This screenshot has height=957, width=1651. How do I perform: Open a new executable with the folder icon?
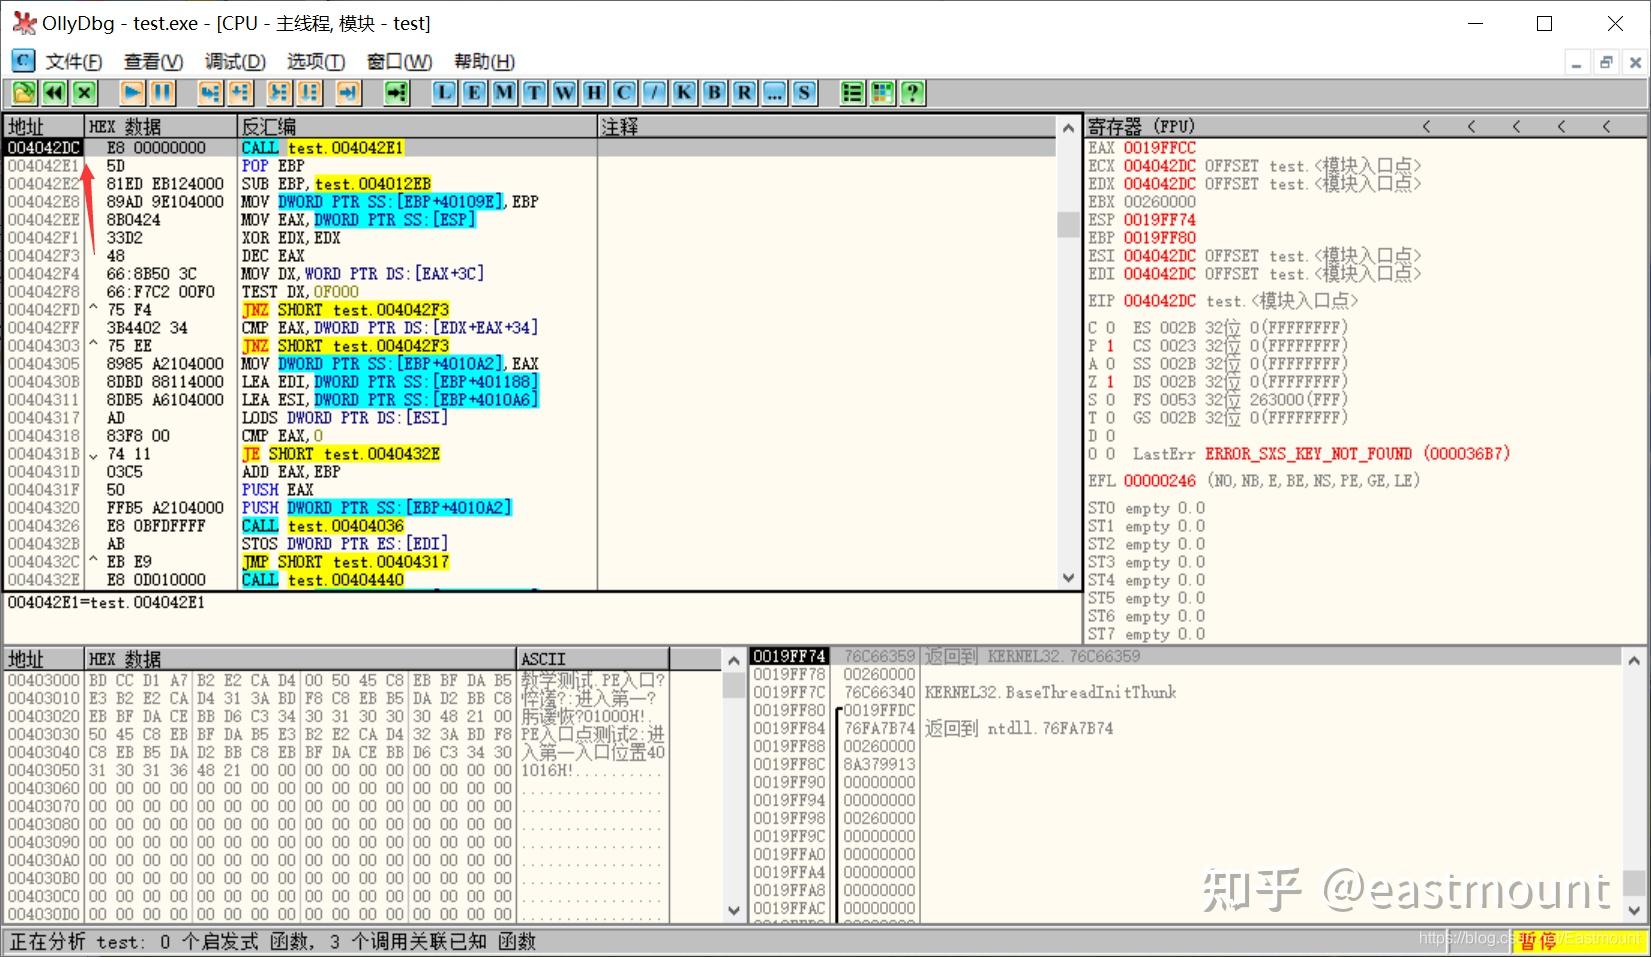(22, 92)
